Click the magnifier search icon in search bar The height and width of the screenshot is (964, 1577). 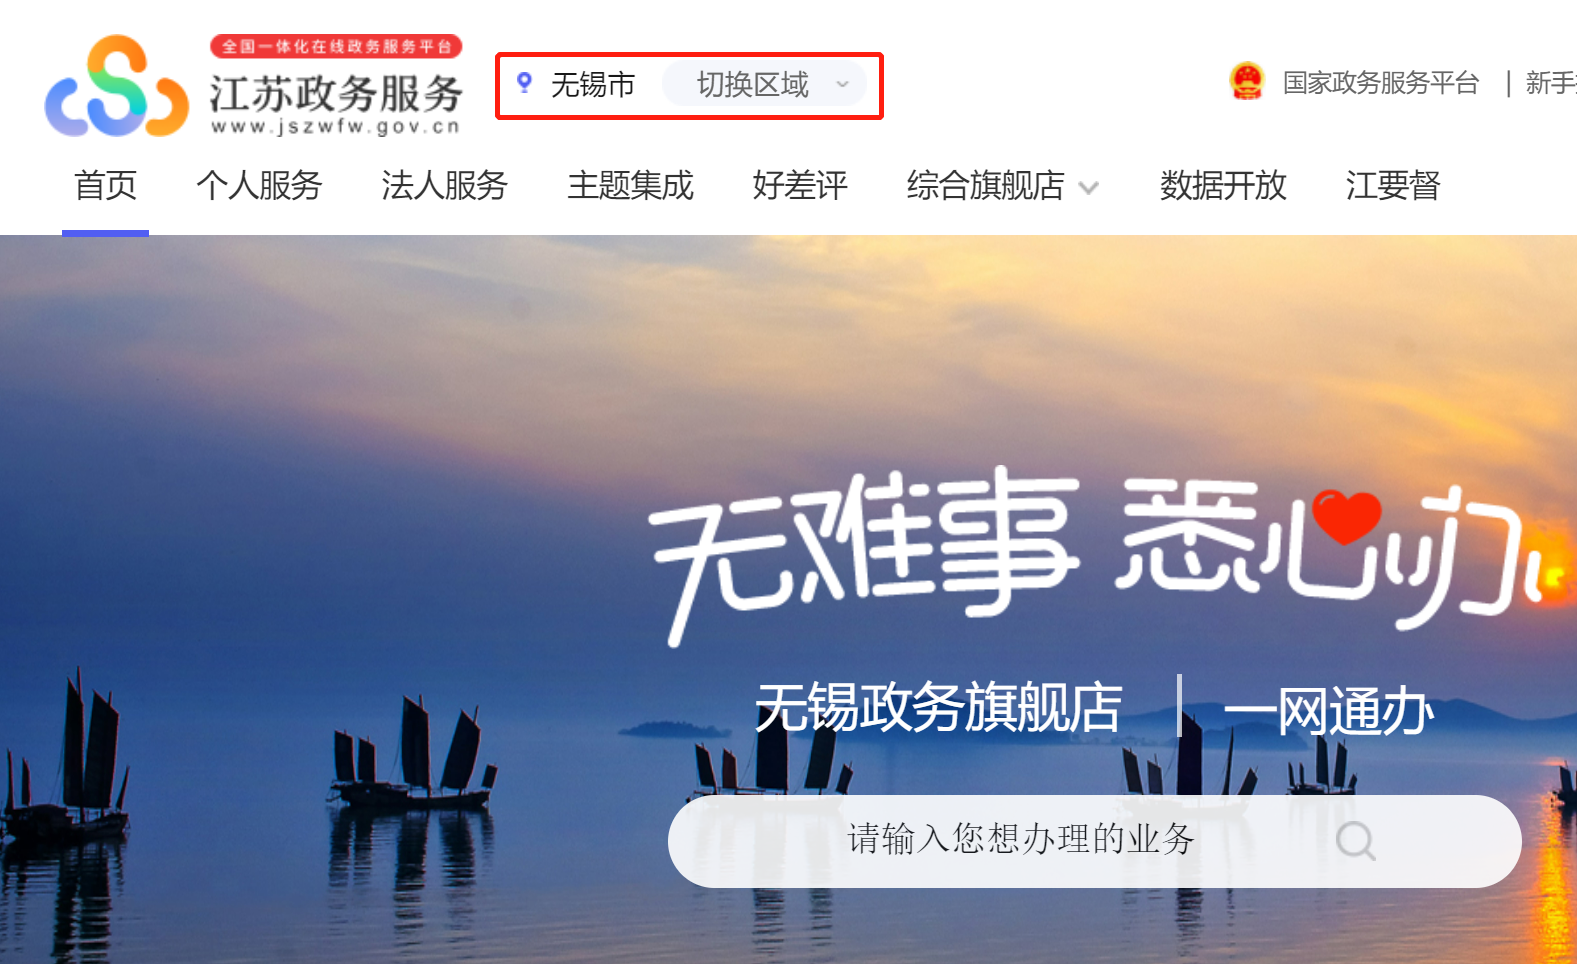[1355, 841]
